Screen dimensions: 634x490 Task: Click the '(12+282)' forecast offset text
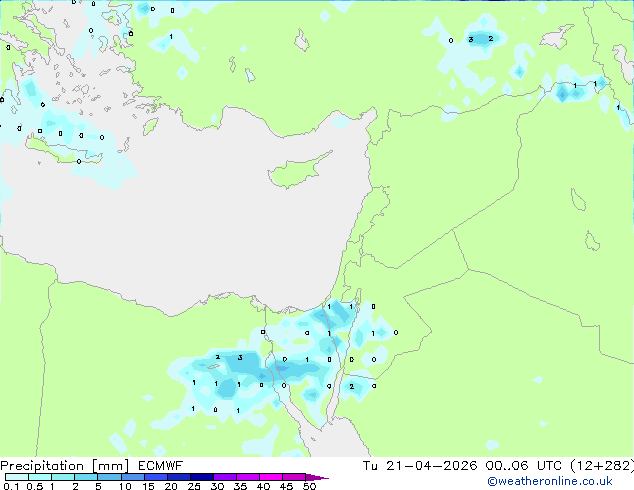click(x=602, y=466)
